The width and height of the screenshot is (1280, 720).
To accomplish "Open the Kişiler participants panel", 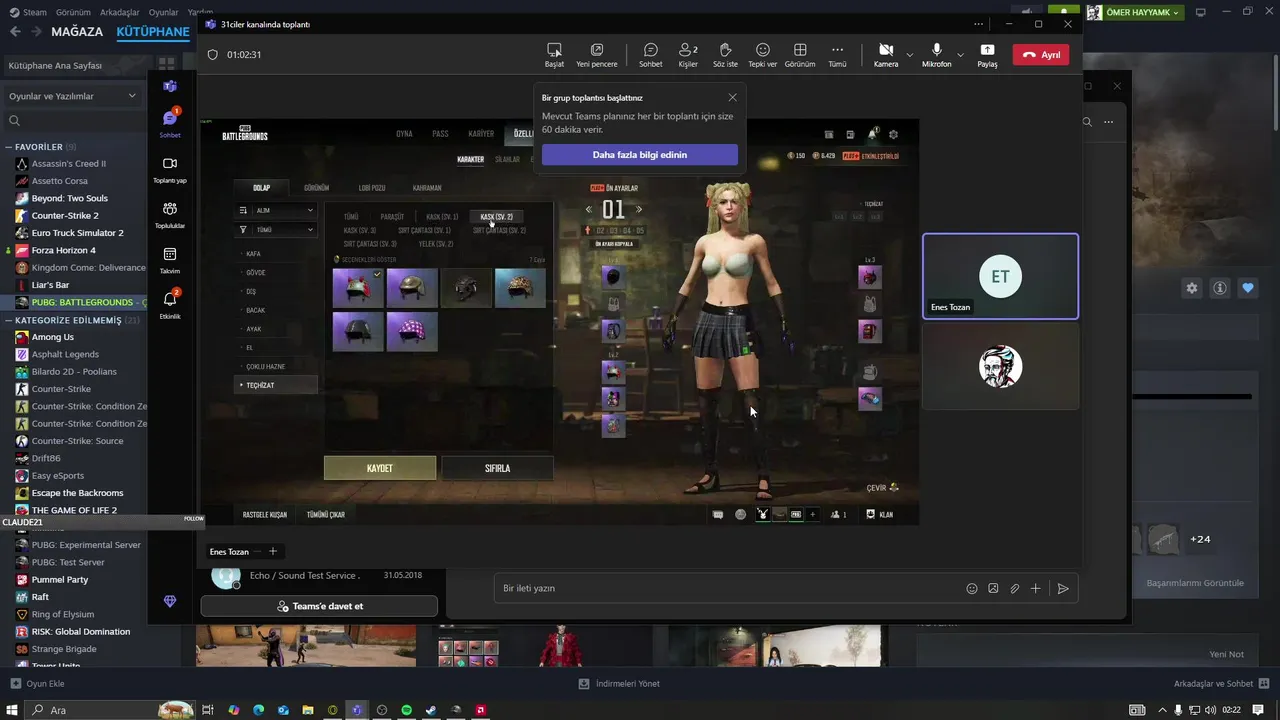I will pos(688,55).
